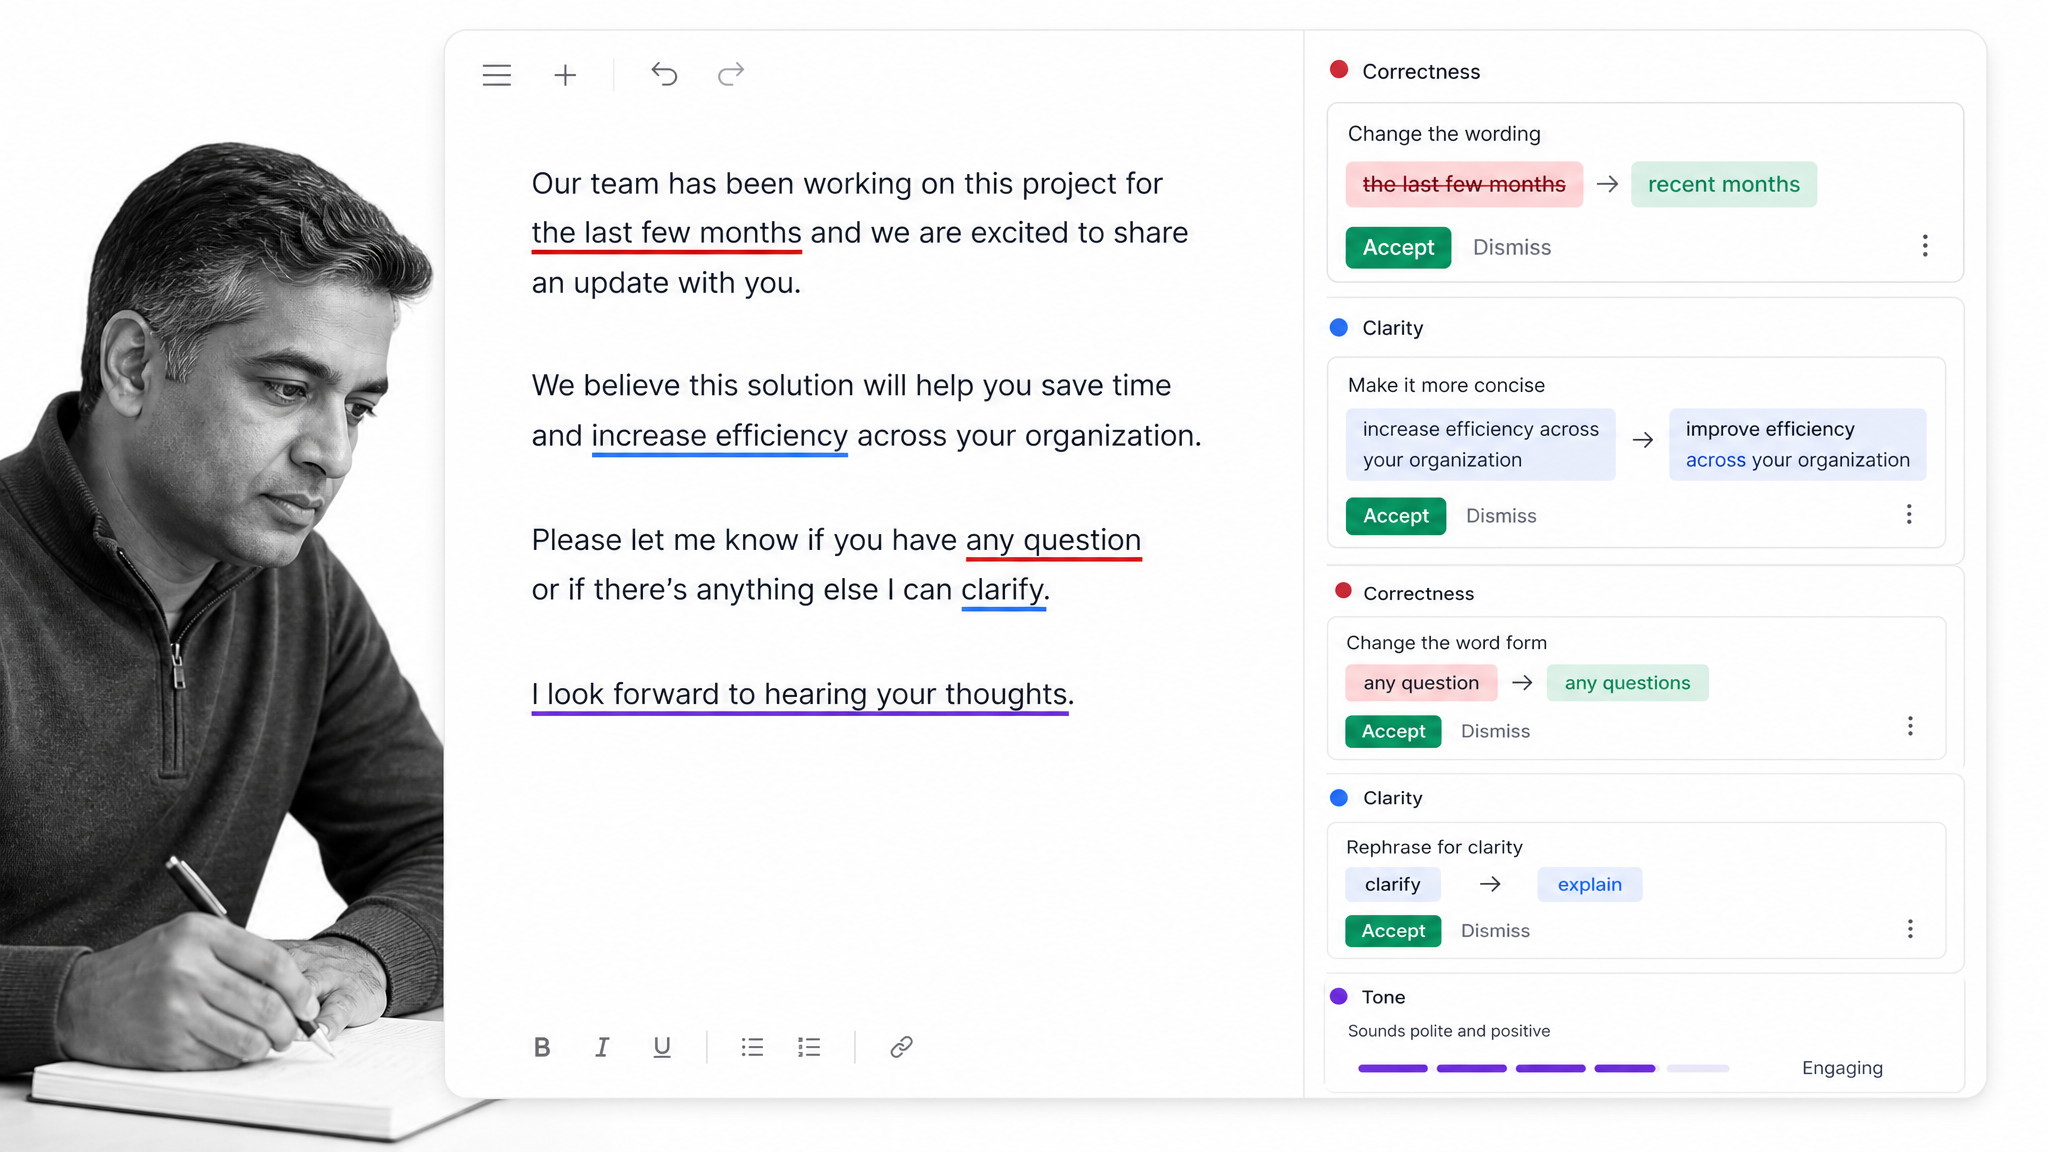Dismiss the 'any questions' word form suggestion
2048x1152 pixels.
[1495, 731]
